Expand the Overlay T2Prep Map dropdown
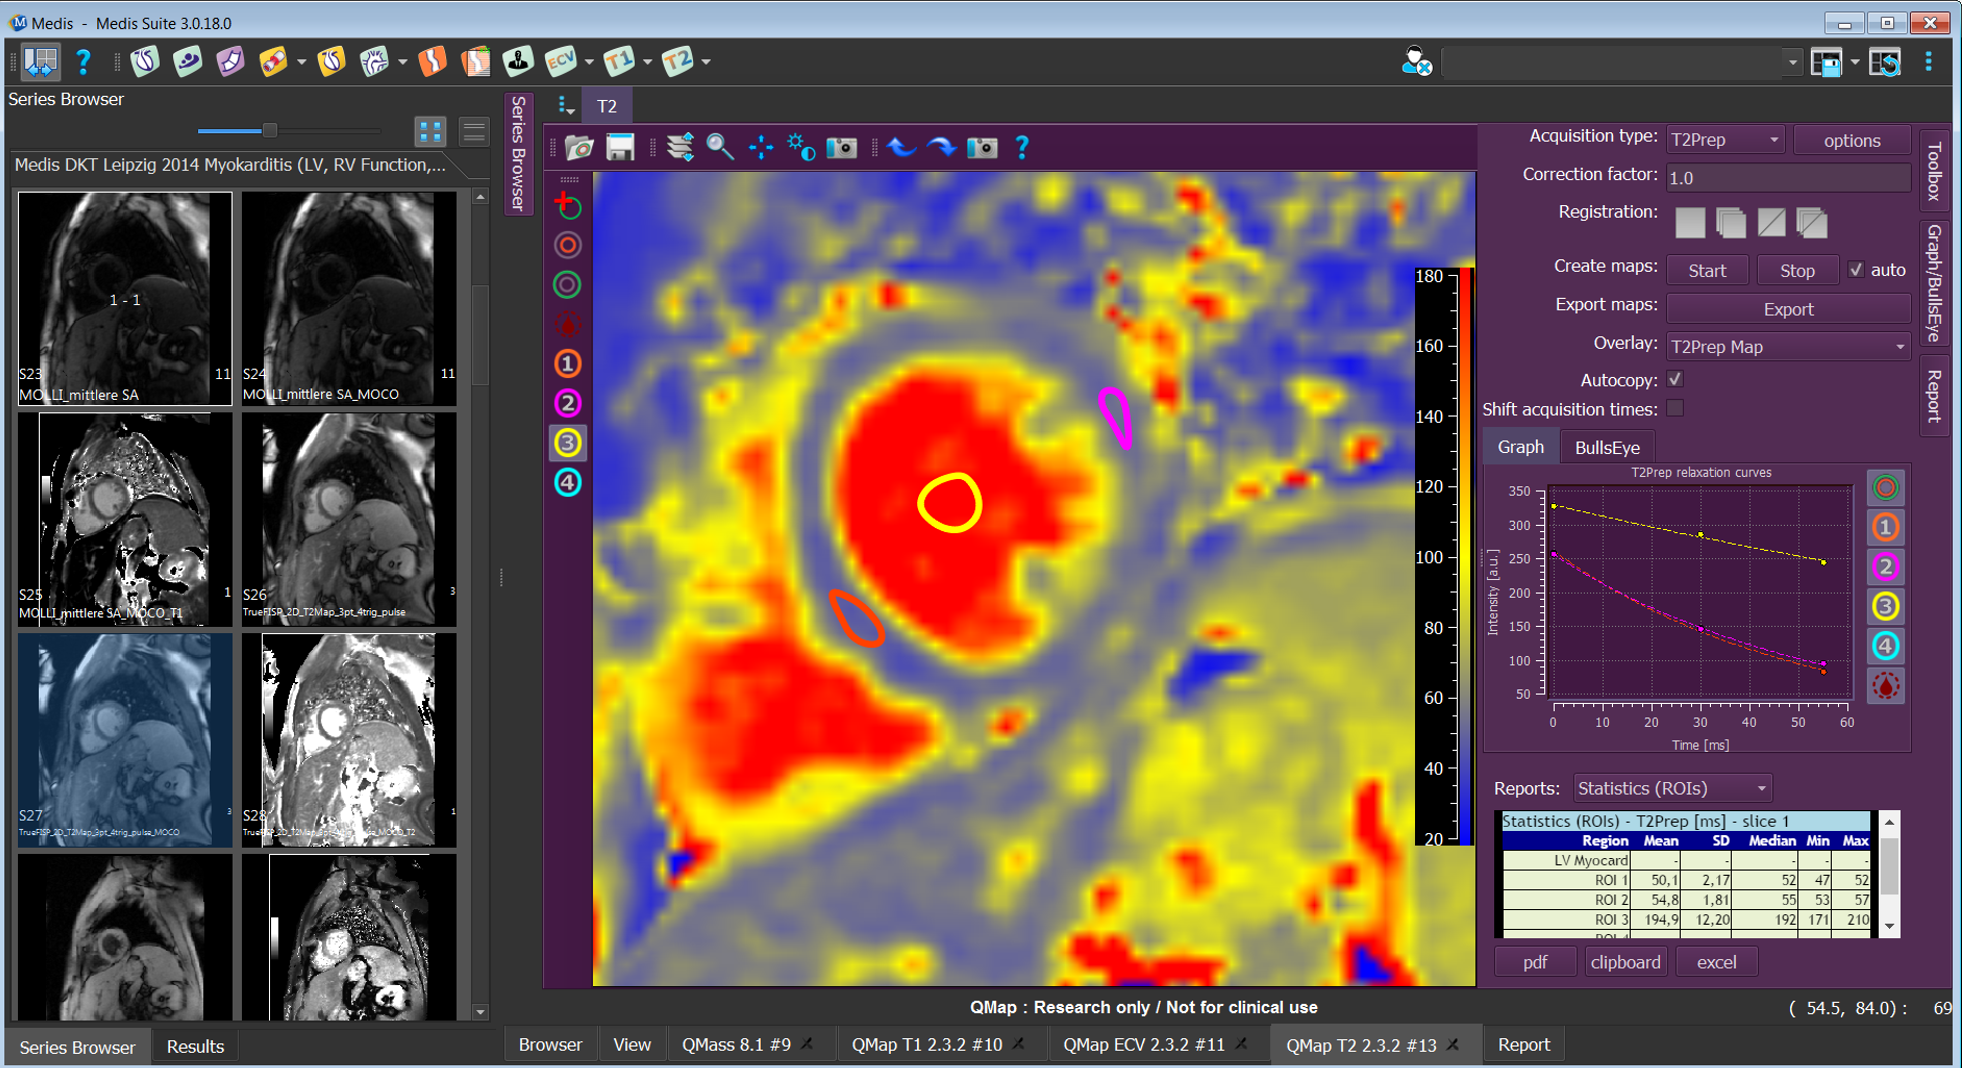This screenshot has width=1962, height=1068. tap(1787, 347)
